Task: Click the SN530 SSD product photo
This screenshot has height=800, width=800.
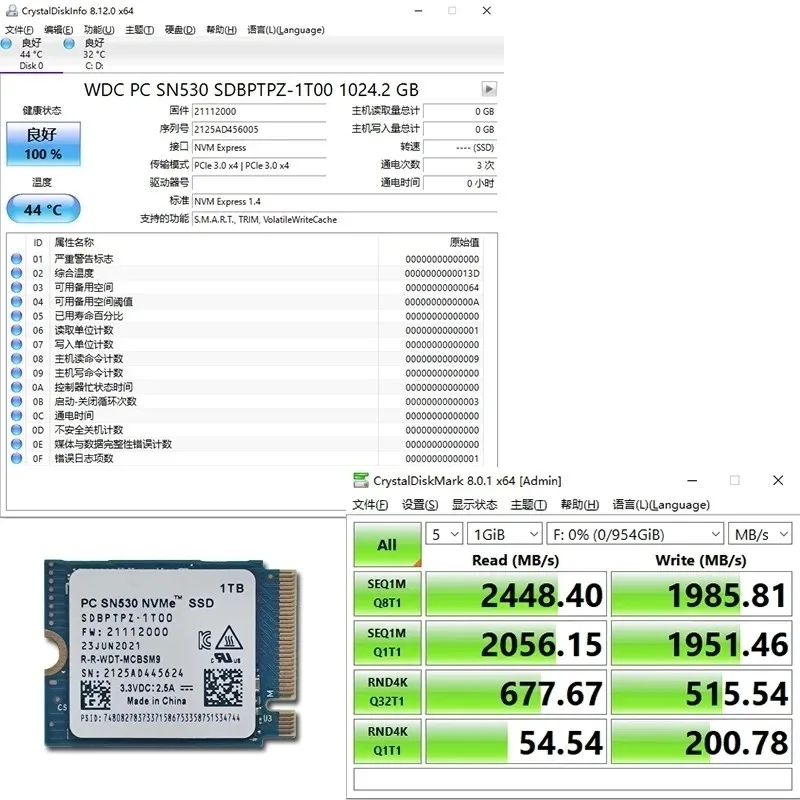Action: [172, 654]
